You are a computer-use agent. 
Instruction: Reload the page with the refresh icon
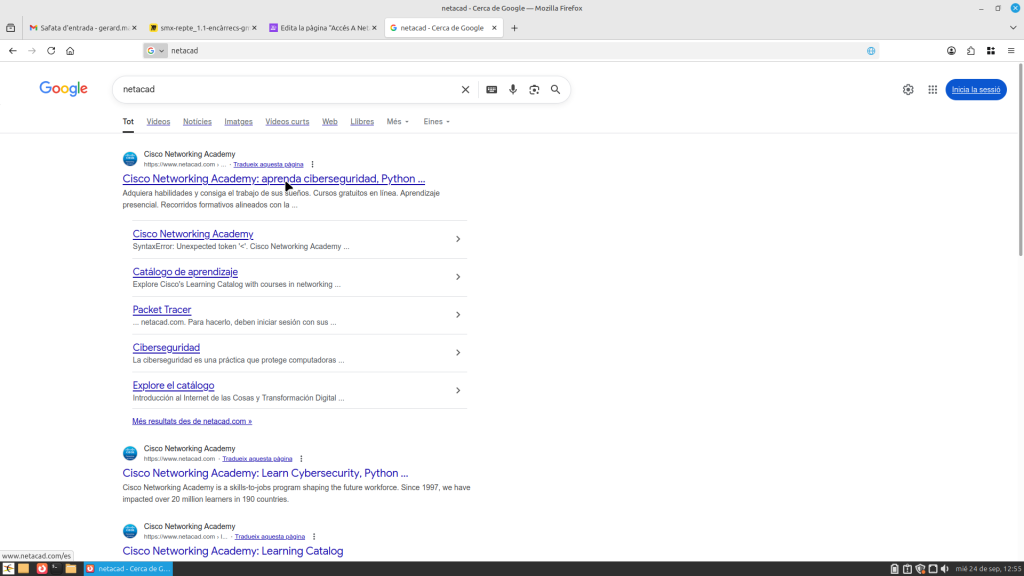point(51,51)
